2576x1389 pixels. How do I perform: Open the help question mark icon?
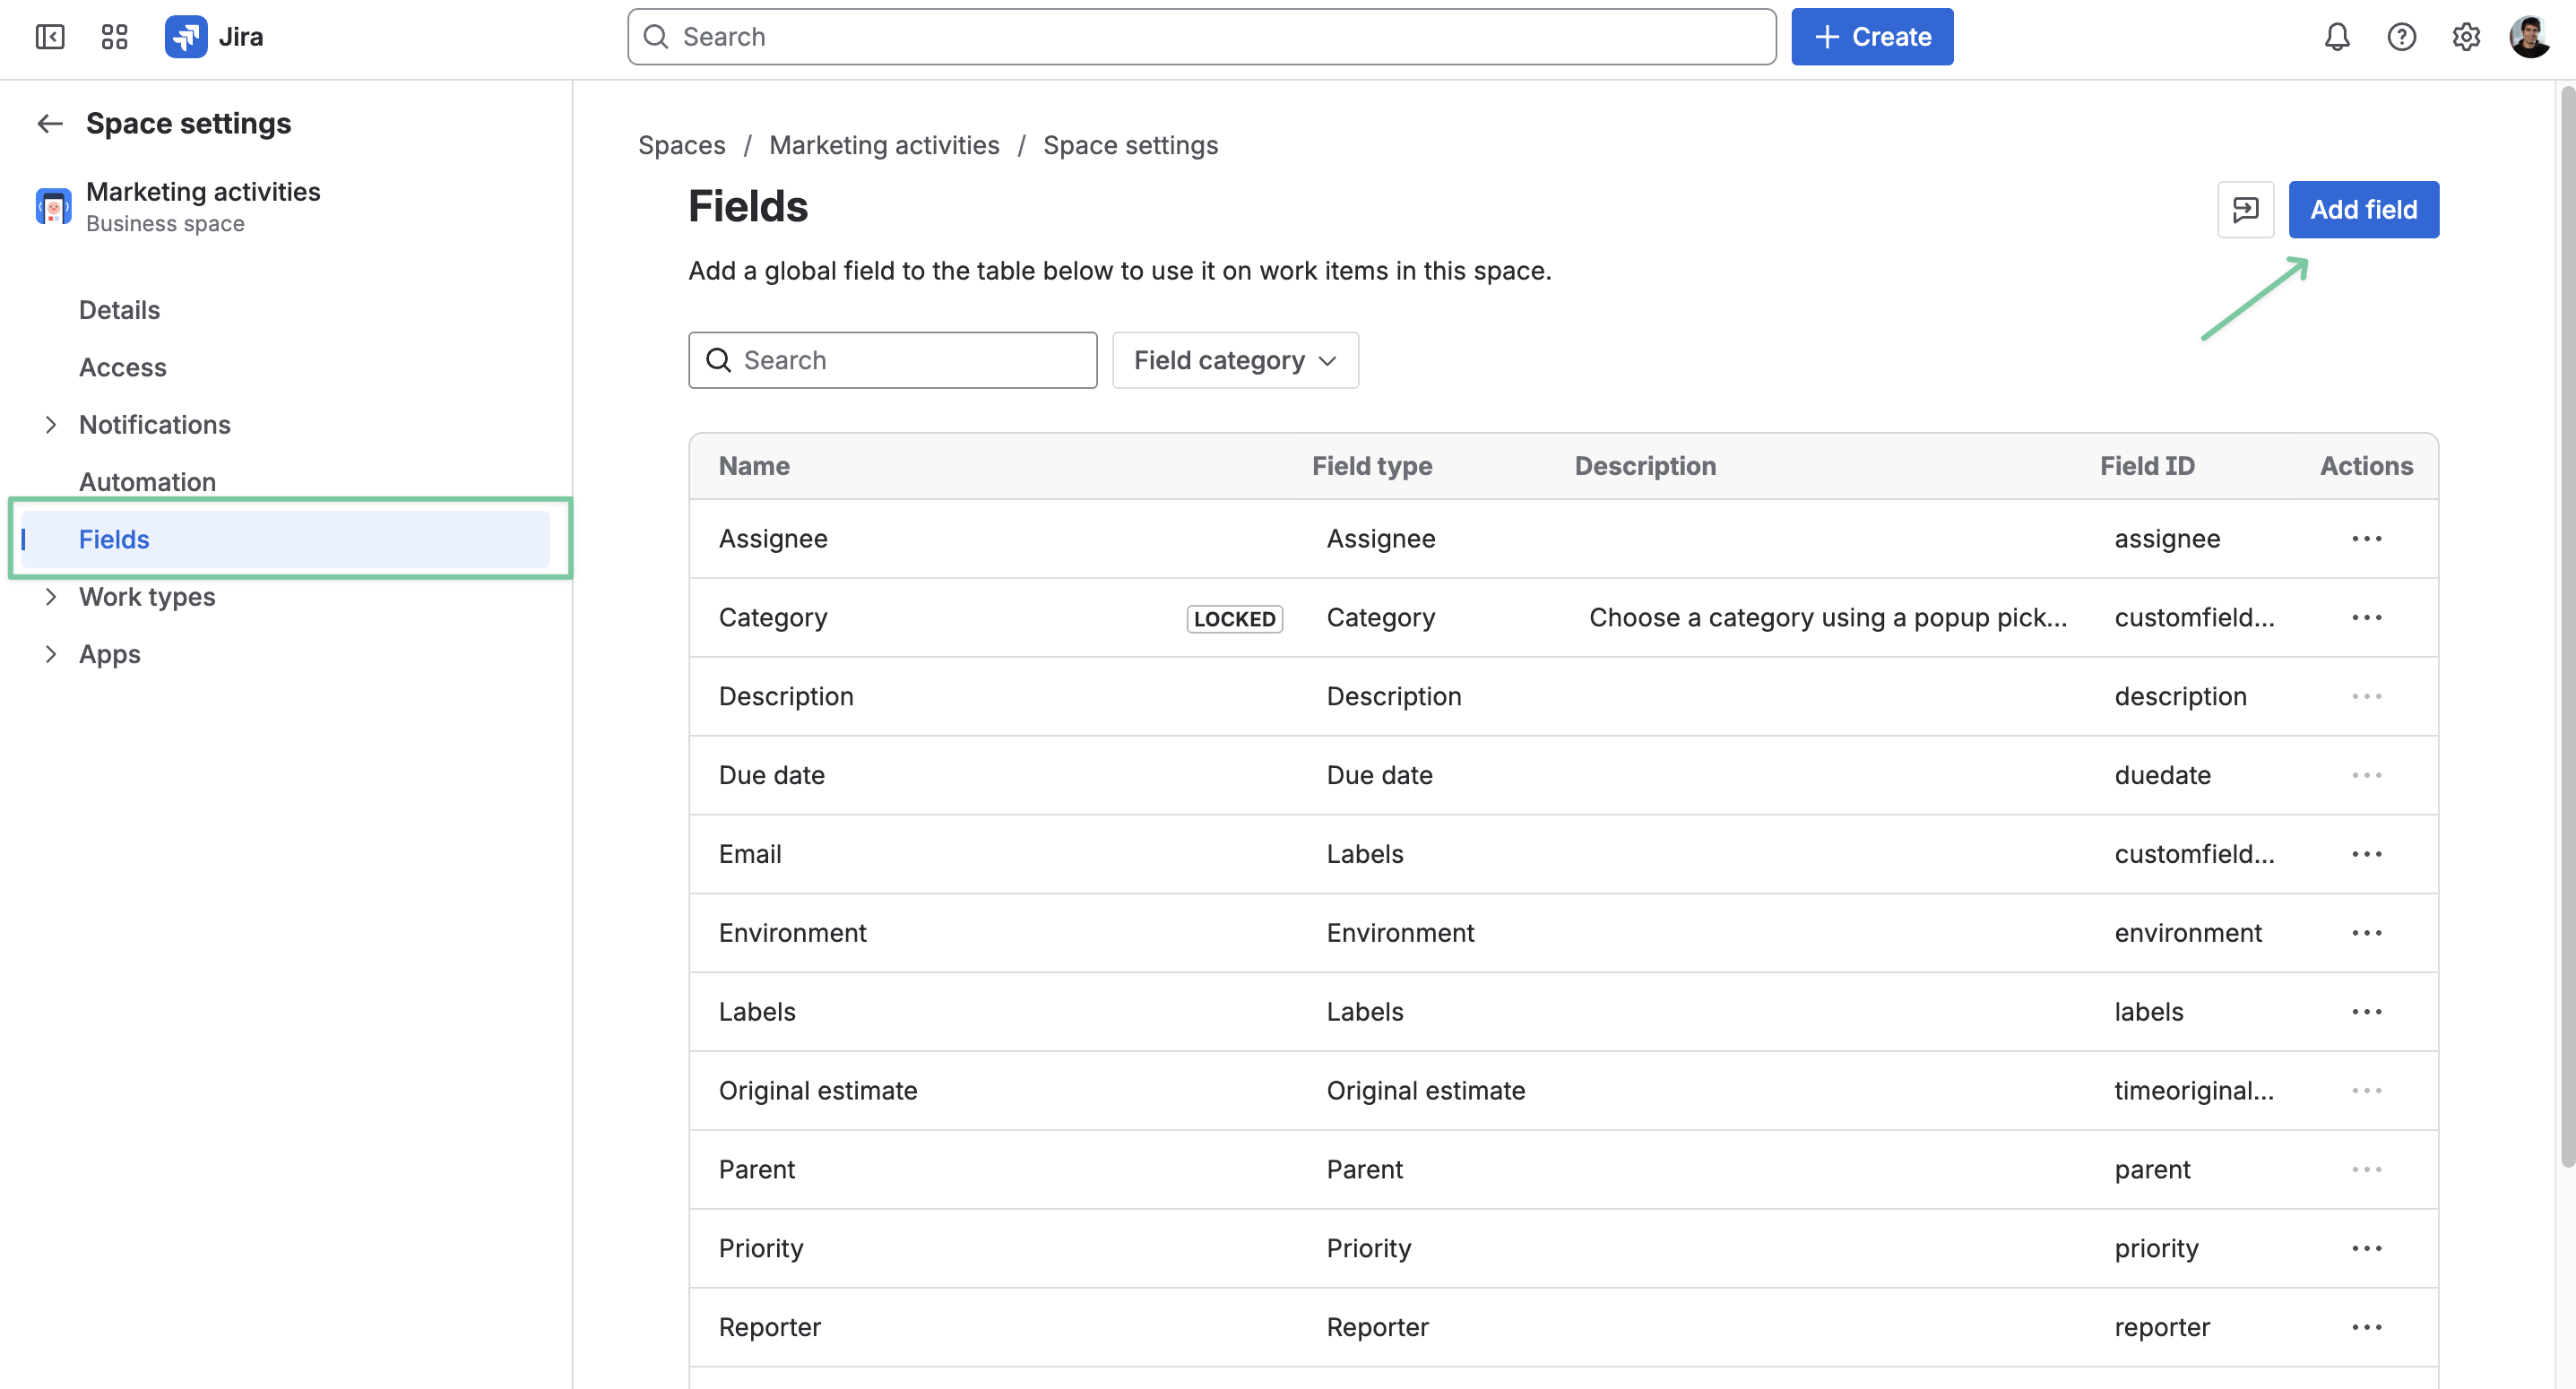pyautogui.click(x=2401, y=37)
